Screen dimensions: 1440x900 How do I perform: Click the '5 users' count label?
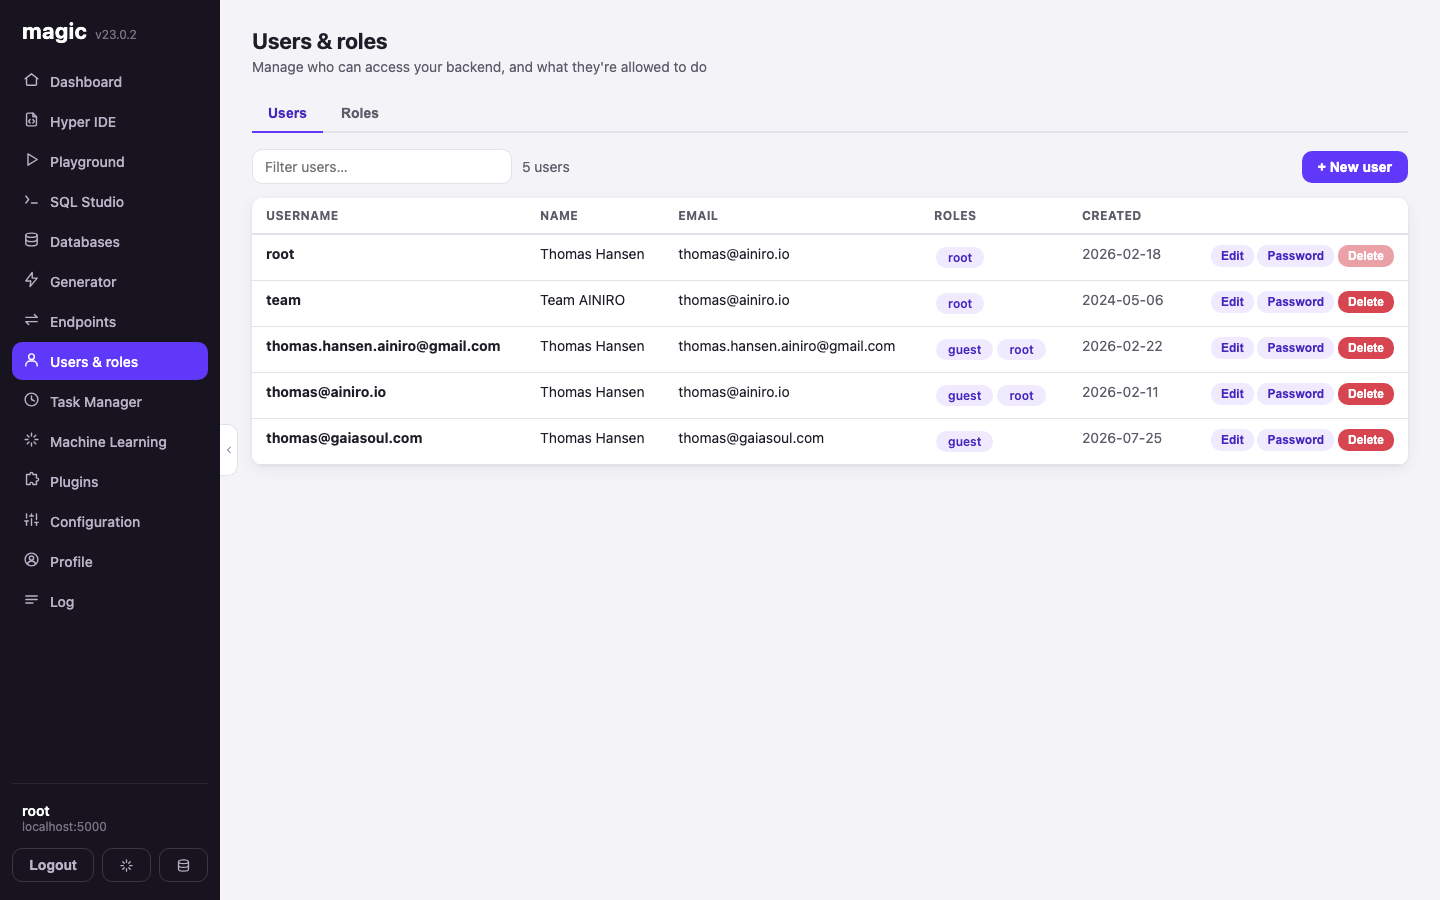click(546, 167)
